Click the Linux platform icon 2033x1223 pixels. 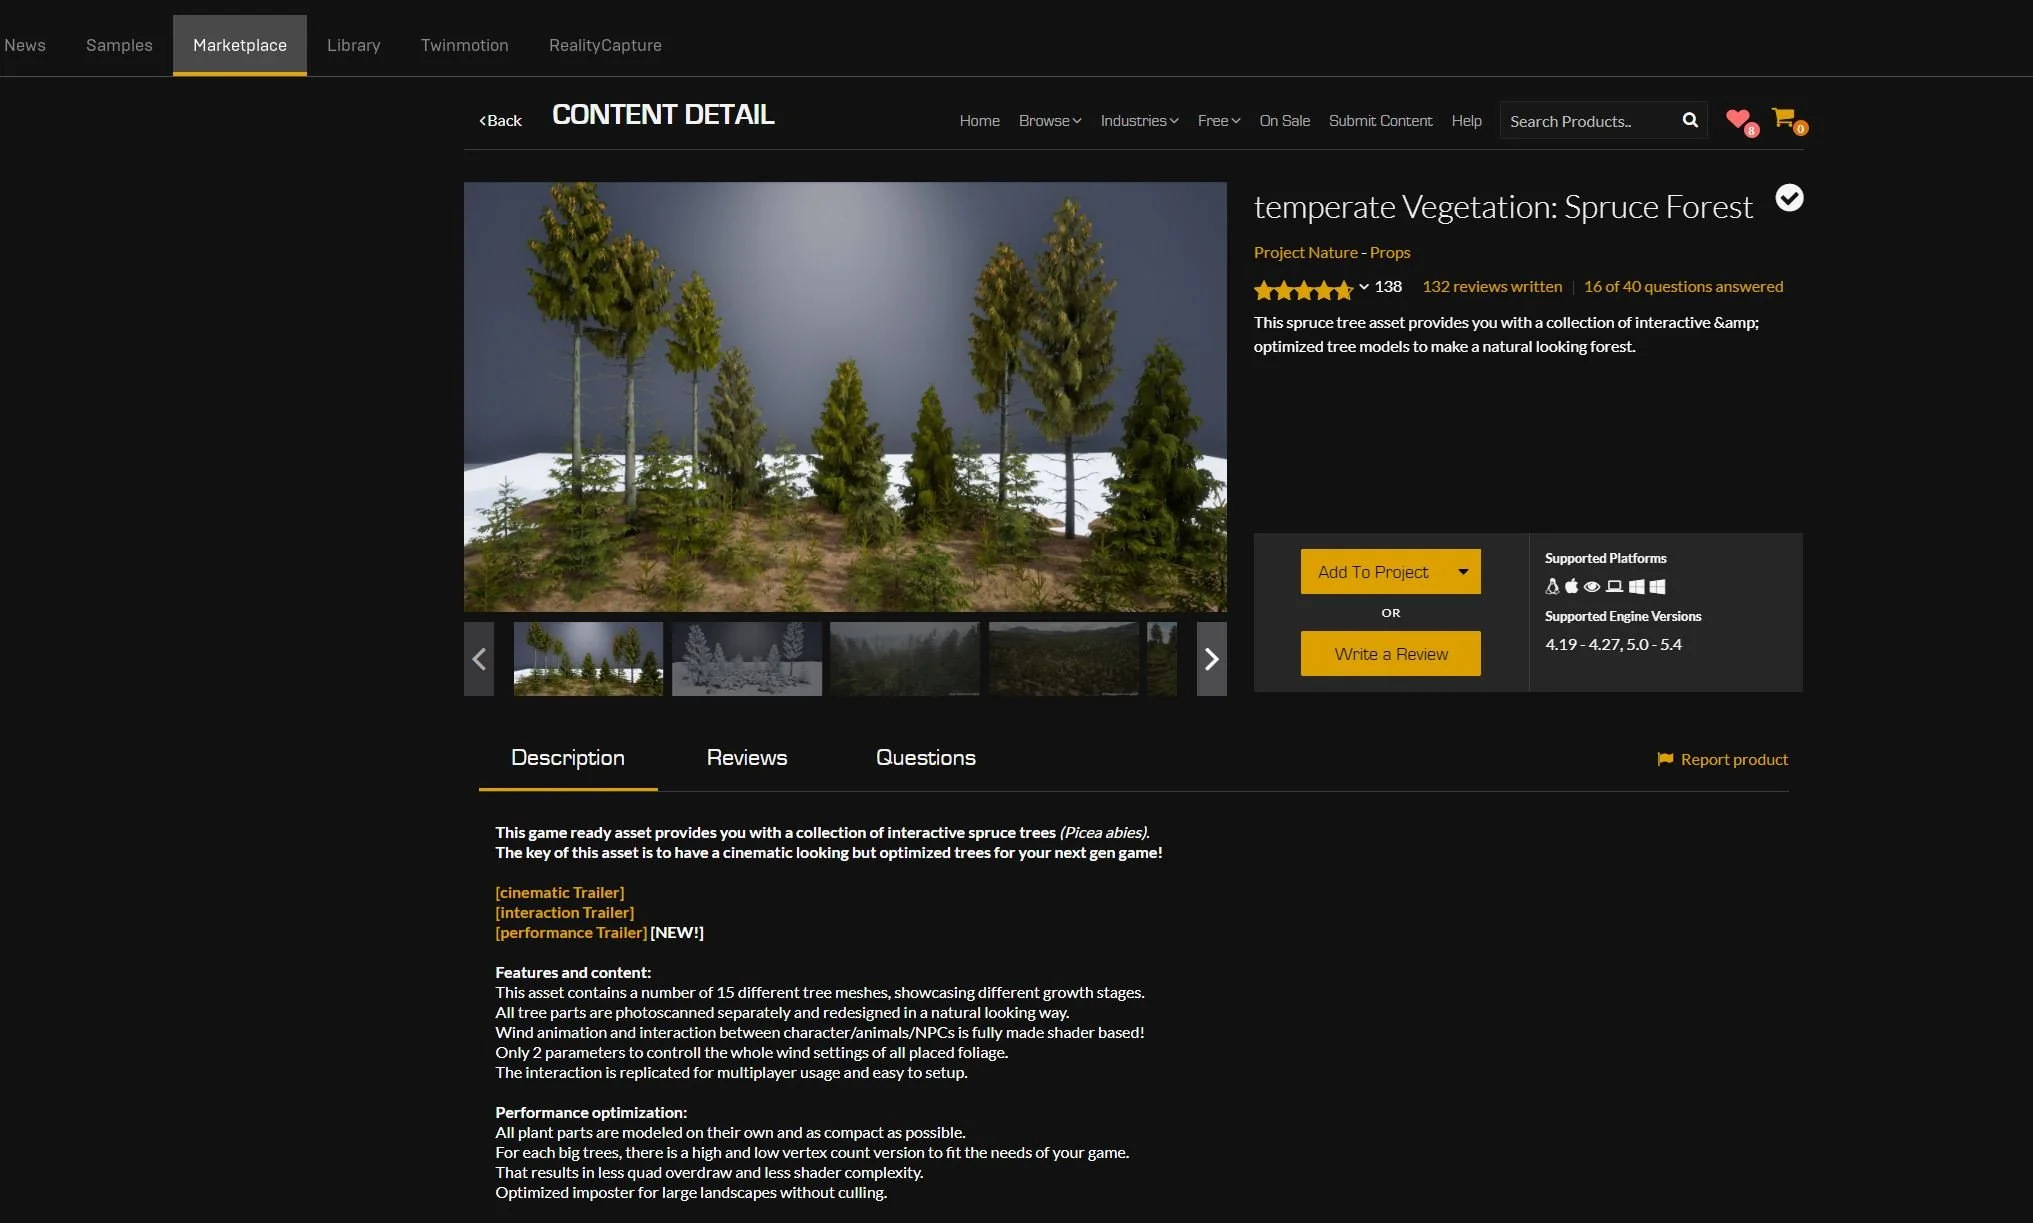pos(1552,586)
